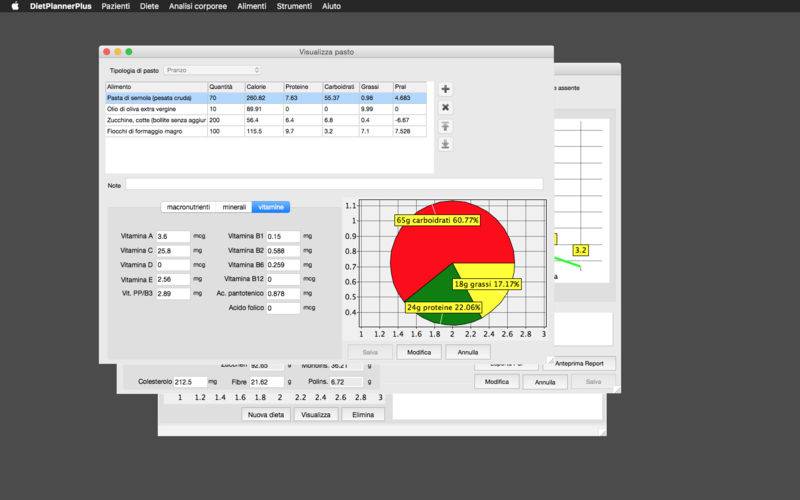Viewport: 800px width, 500px height.
Task: Open the DietPlannerPlus menu
Action: [x=61, y=6]
